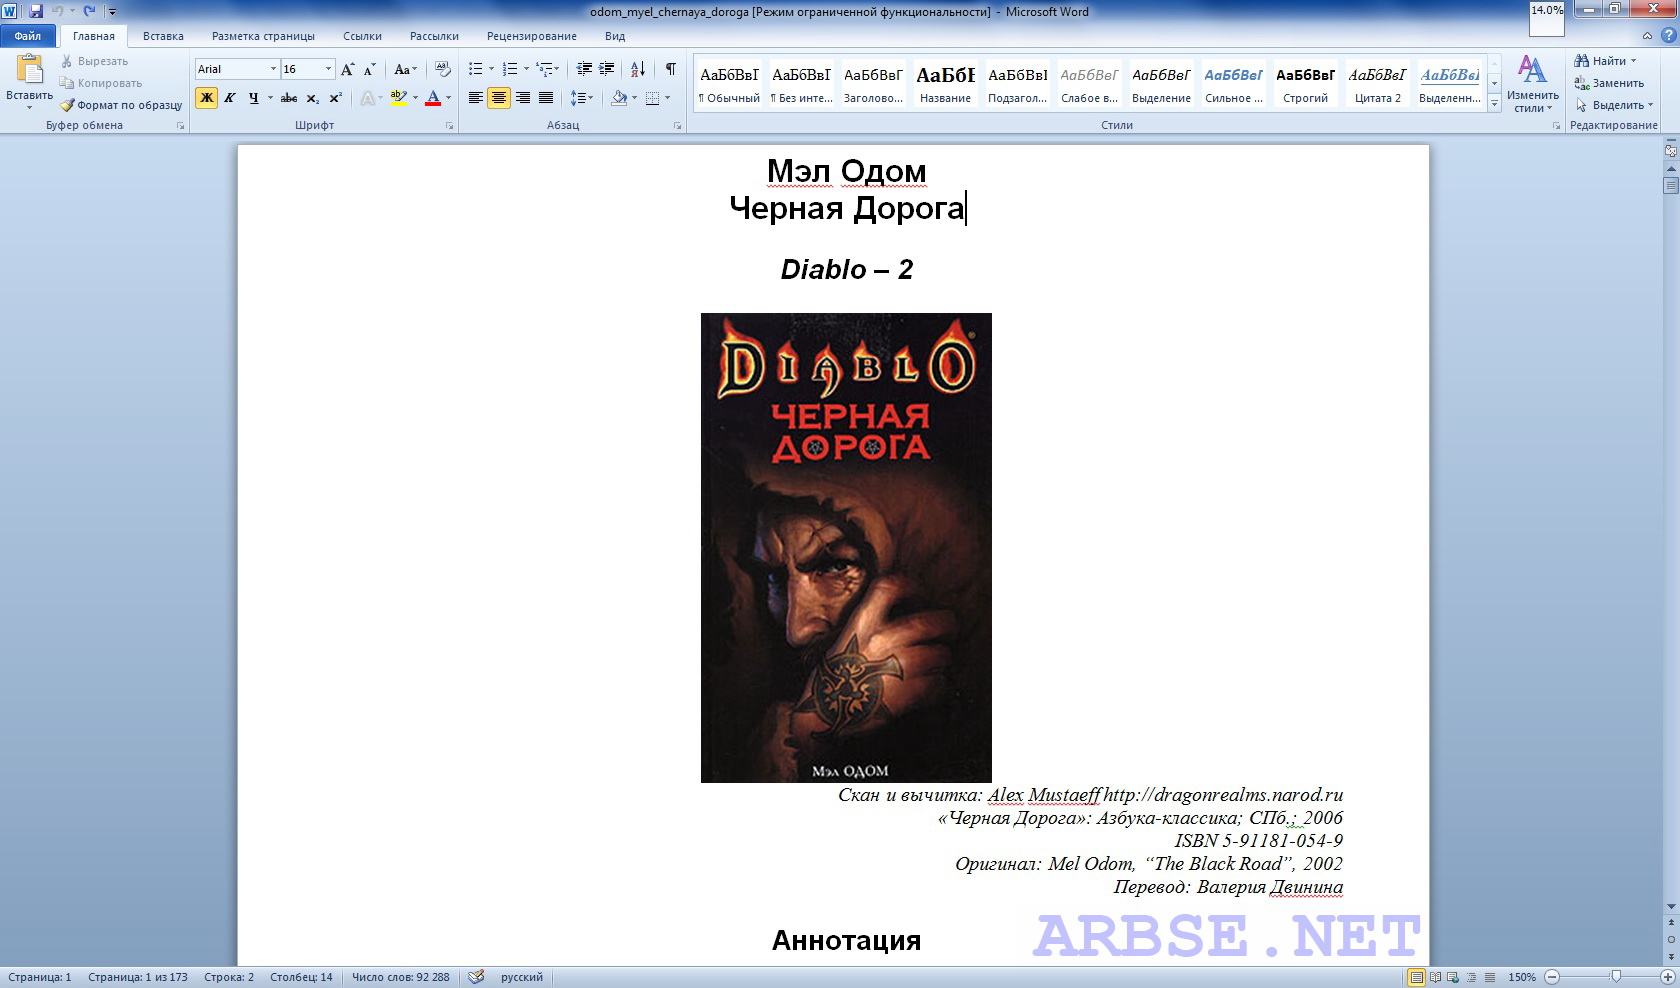Align text left

[x=475, y=98]
